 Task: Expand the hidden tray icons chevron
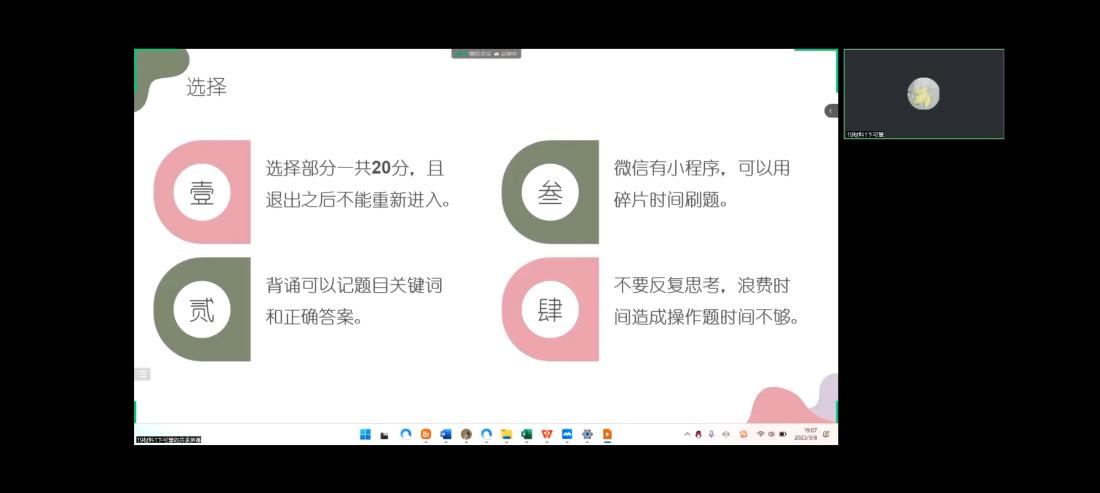[687, 434]
